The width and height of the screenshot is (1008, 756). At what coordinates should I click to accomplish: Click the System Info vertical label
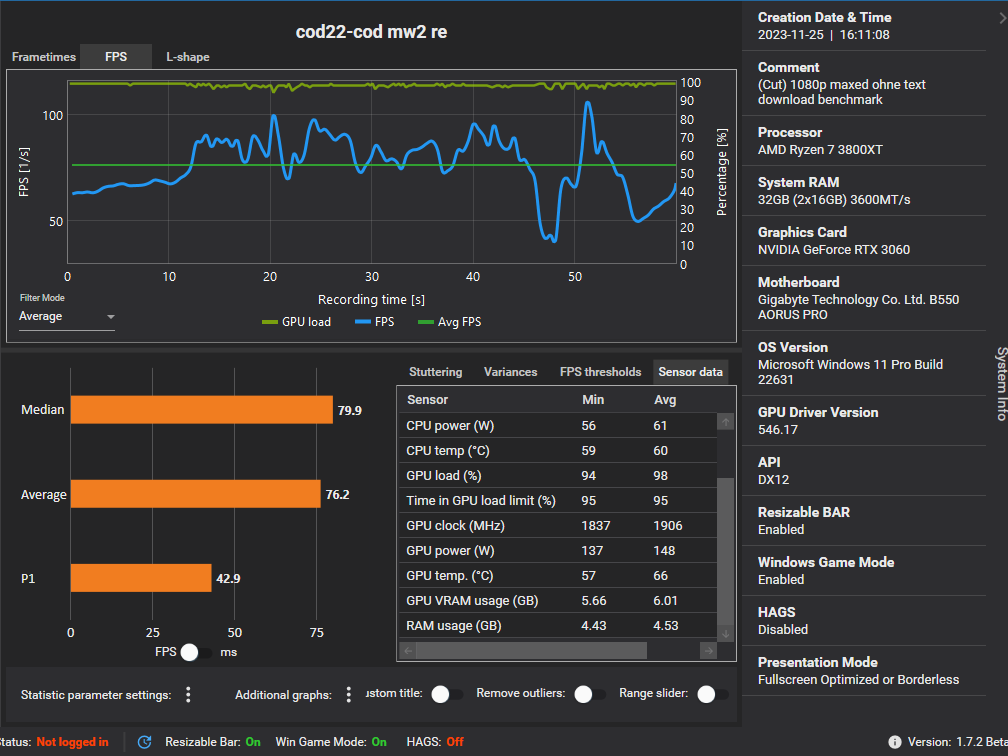1001,383
